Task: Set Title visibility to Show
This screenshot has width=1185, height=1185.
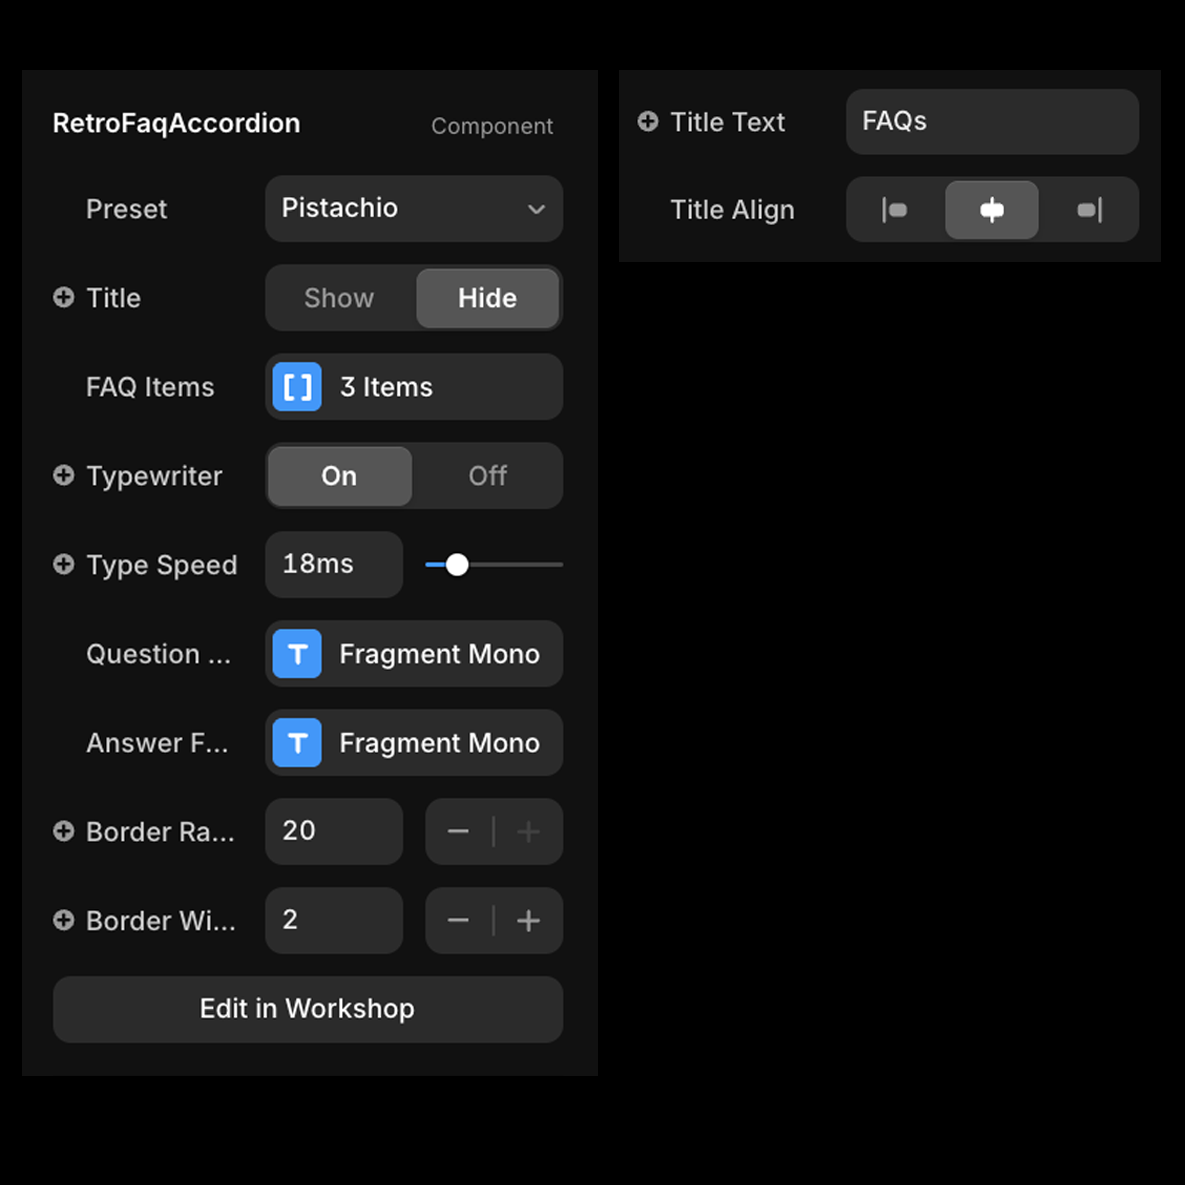Action: click(339, 298)
